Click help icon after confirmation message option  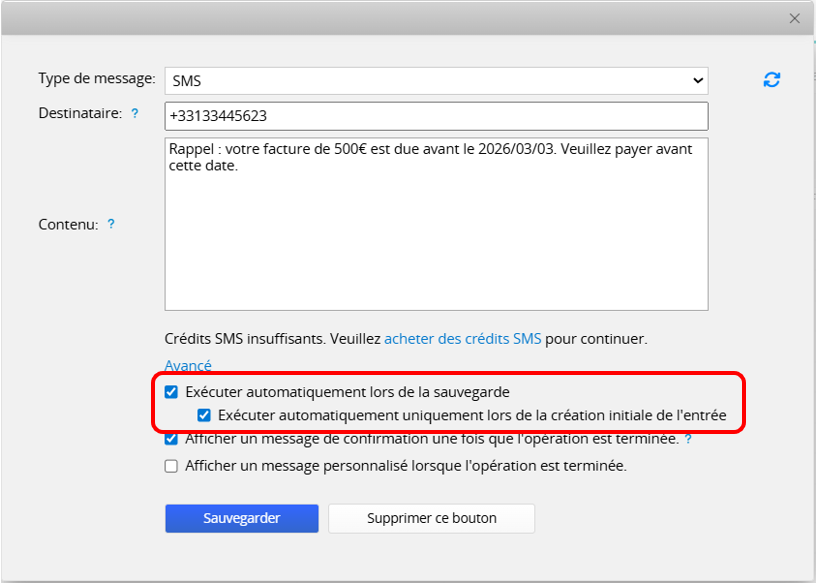click(x=688, y=439)
